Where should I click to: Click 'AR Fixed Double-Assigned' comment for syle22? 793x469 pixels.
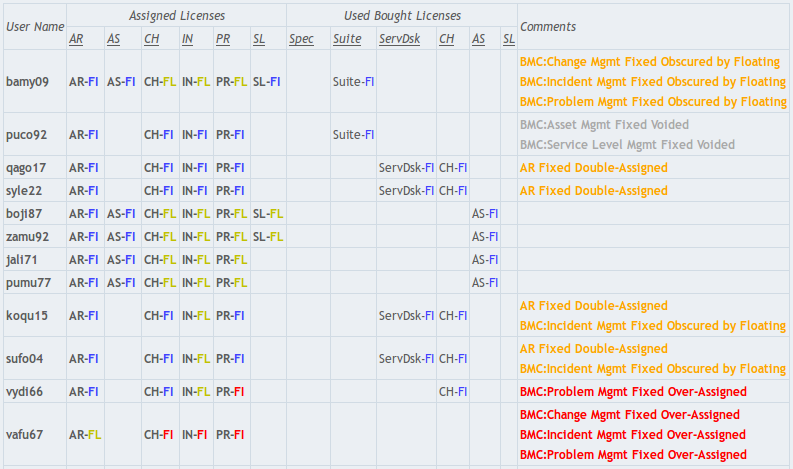[593, 191]
